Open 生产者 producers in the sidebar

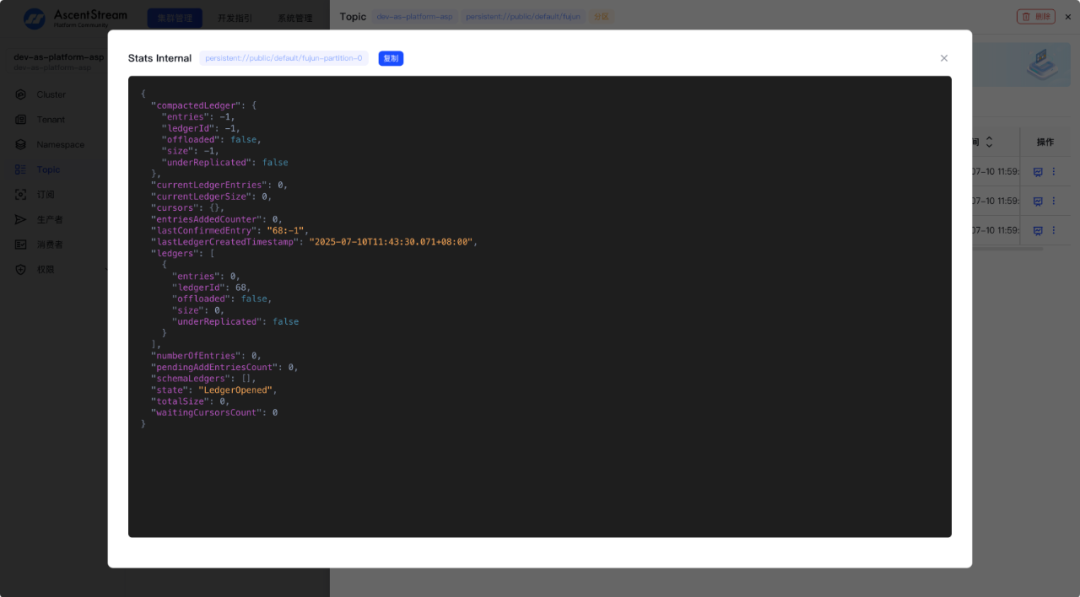click(x=49, y=220)
